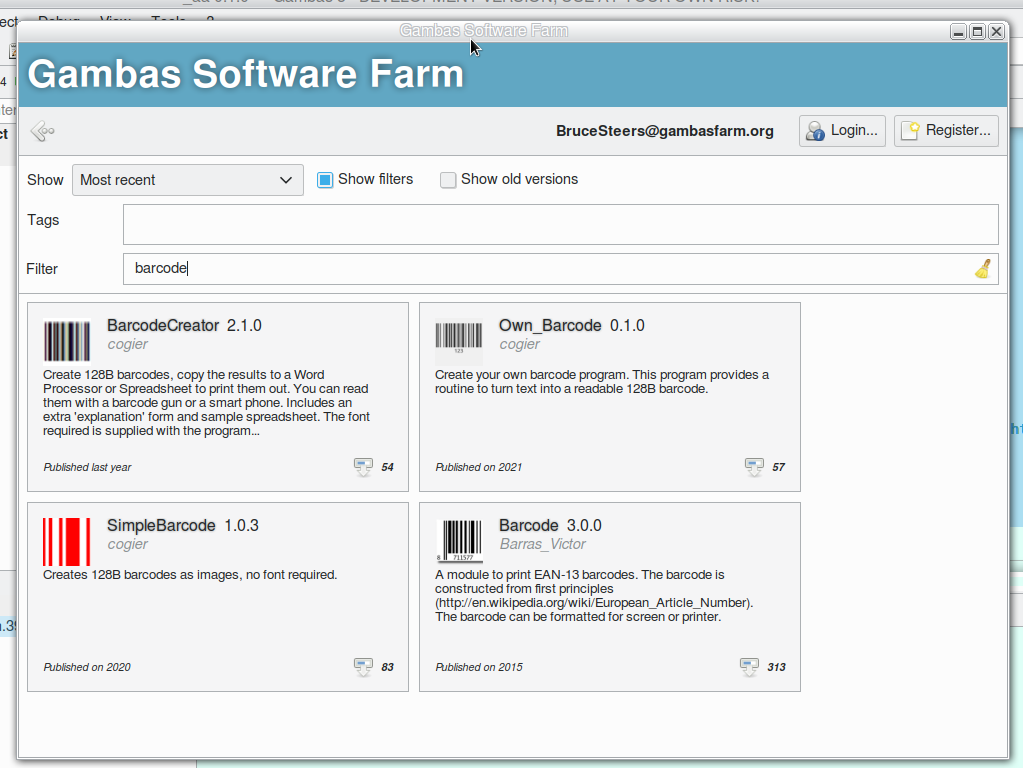The width and height of the screenshot is (1023, 768).
Task: Open the Barcode 3.0.0 title by Barras_Victor
Action: coord(529,525)
